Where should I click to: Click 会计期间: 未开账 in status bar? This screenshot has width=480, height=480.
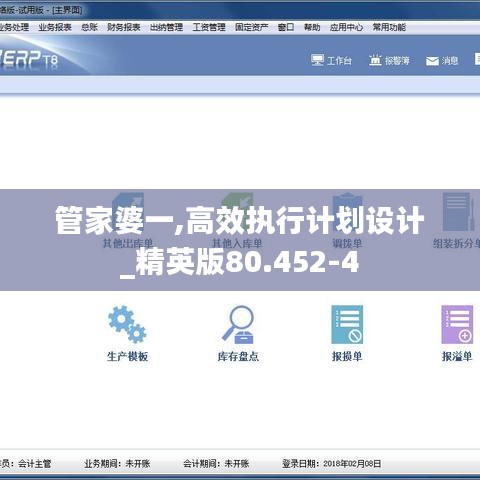216,463
